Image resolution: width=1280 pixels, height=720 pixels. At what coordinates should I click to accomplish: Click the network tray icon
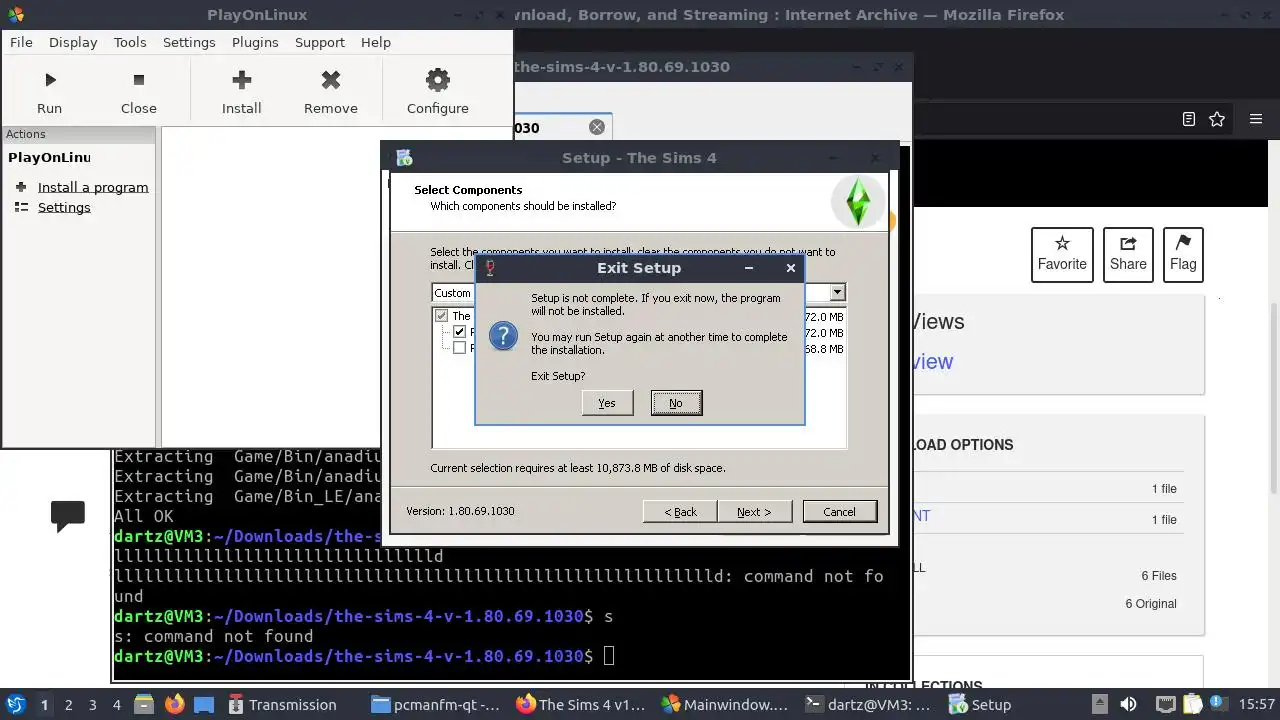(1164, 704)
